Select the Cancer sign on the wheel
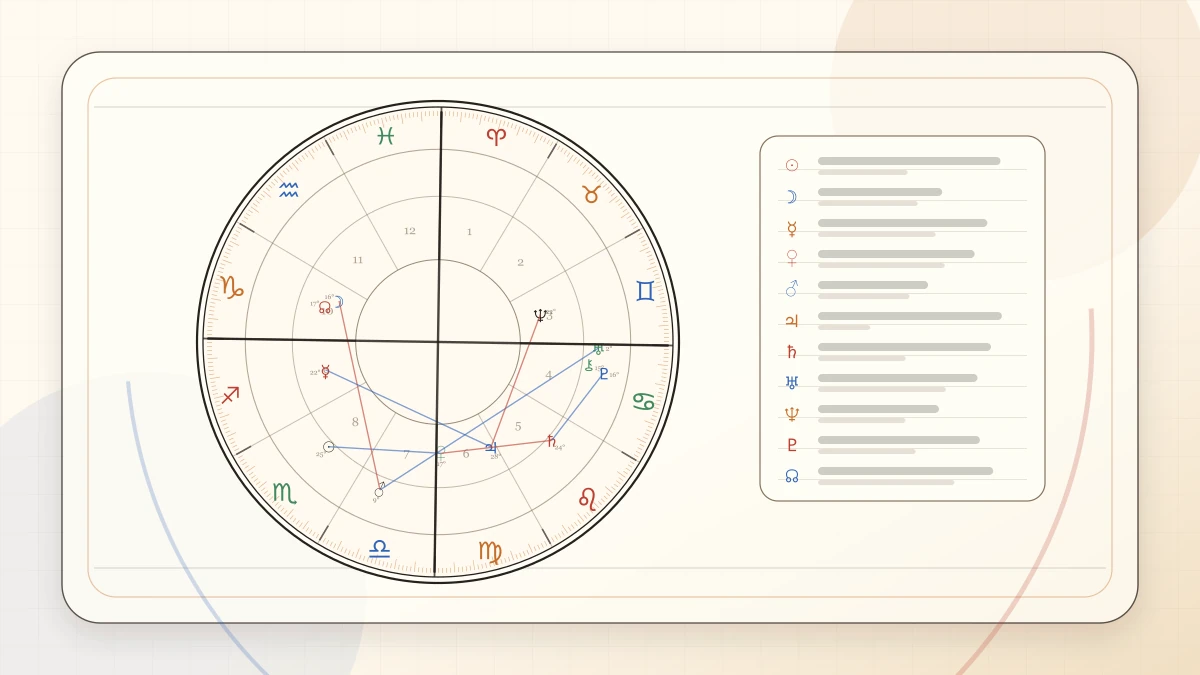 [x=645, y=401]
